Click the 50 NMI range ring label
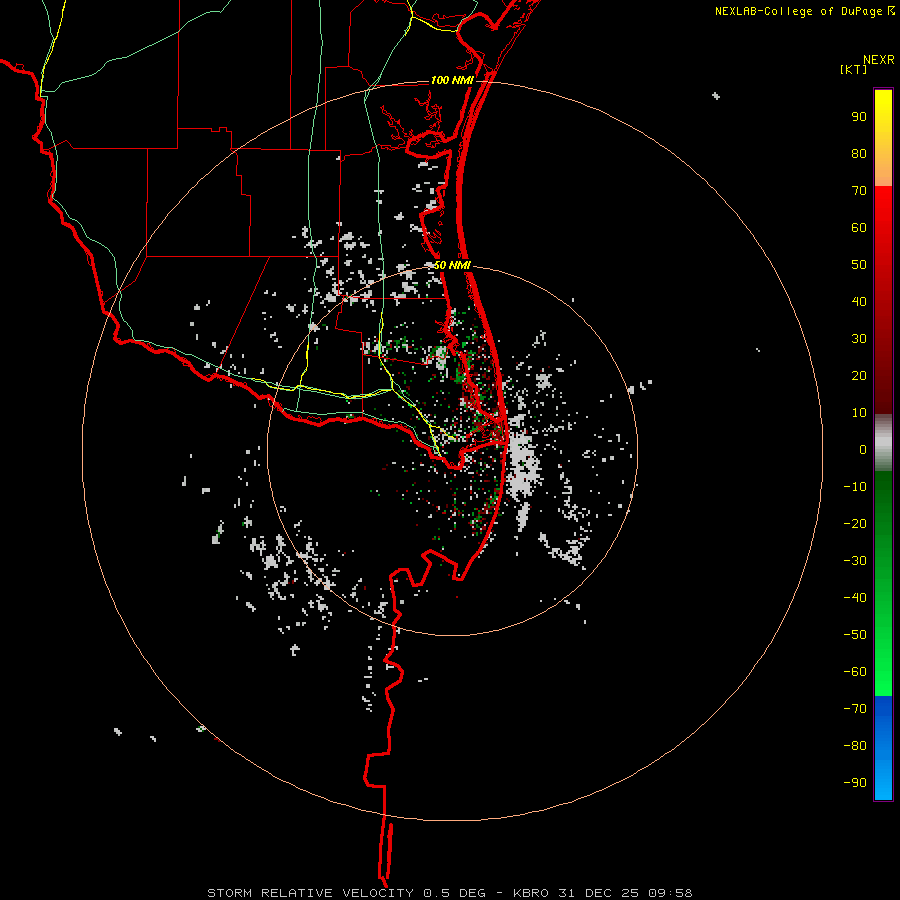Screen dimensions: 900x900 tap(452, 265)
